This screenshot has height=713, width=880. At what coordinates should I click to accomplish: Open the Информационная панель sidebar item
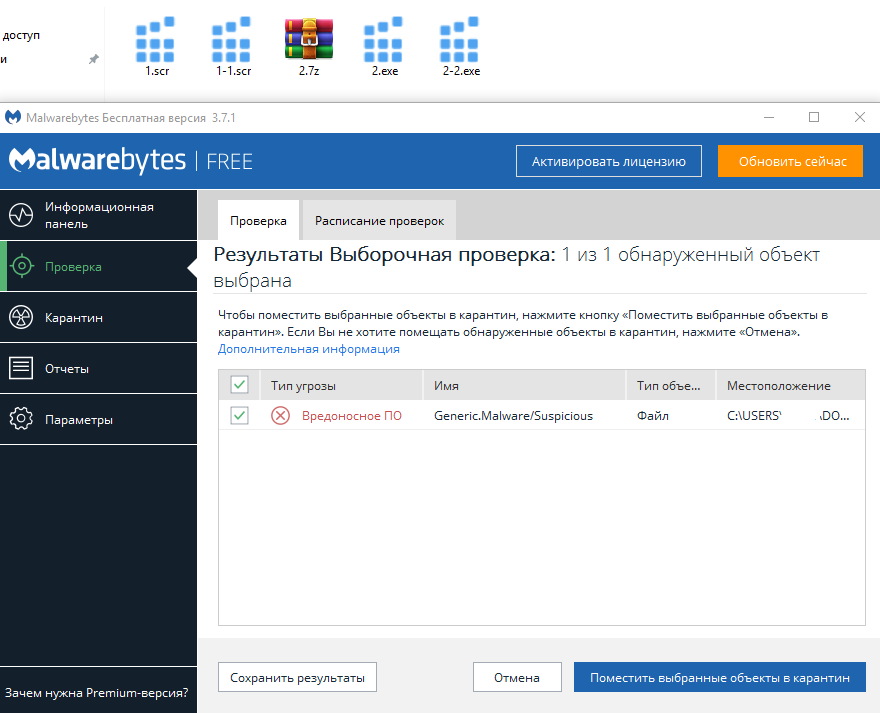tap(98, 215)
